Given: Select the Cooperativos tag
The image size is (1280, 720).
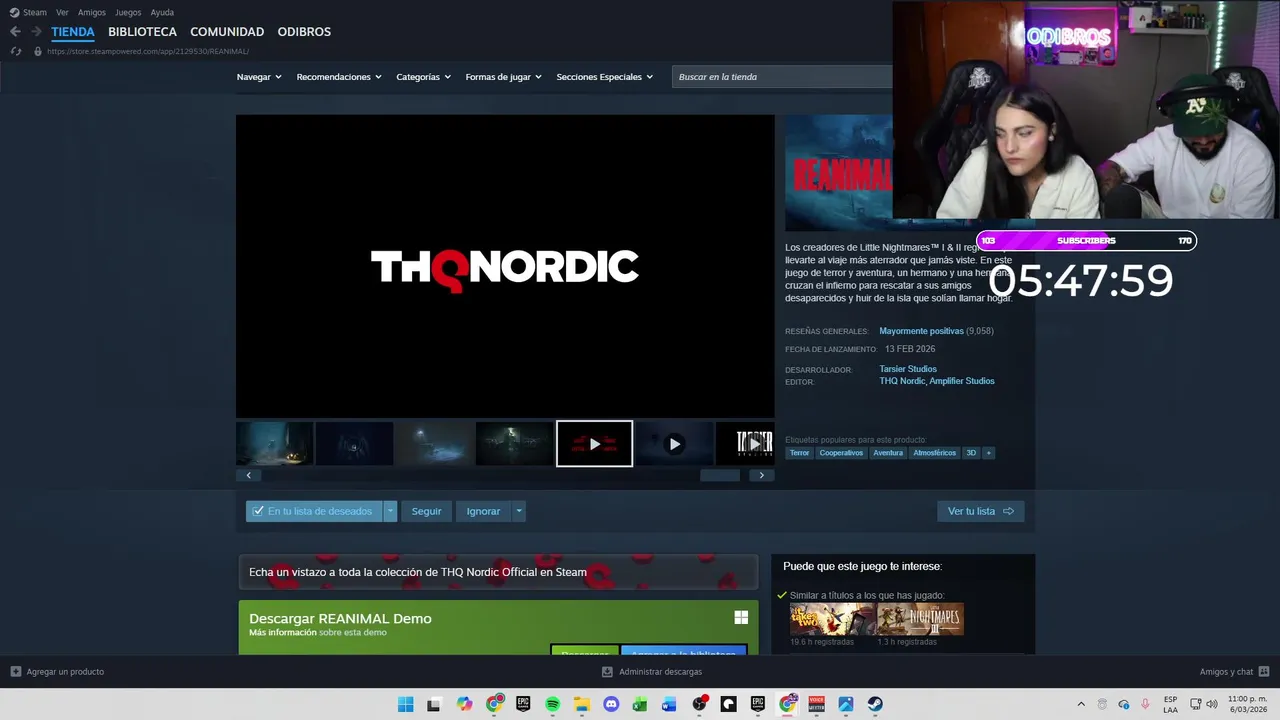Looking at the screenshot, I should coord(841,453).
